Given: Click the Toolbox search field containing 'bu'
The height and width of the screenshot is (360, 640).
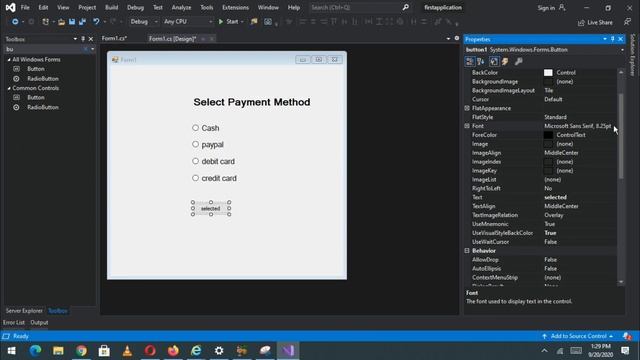Looking at the screenshot, I should tap(43, 49).
